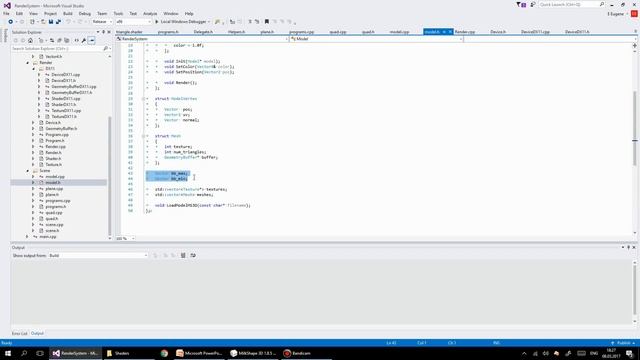Select GeometryBuffer.h in Solution Explorer

[x=61, y=129]
